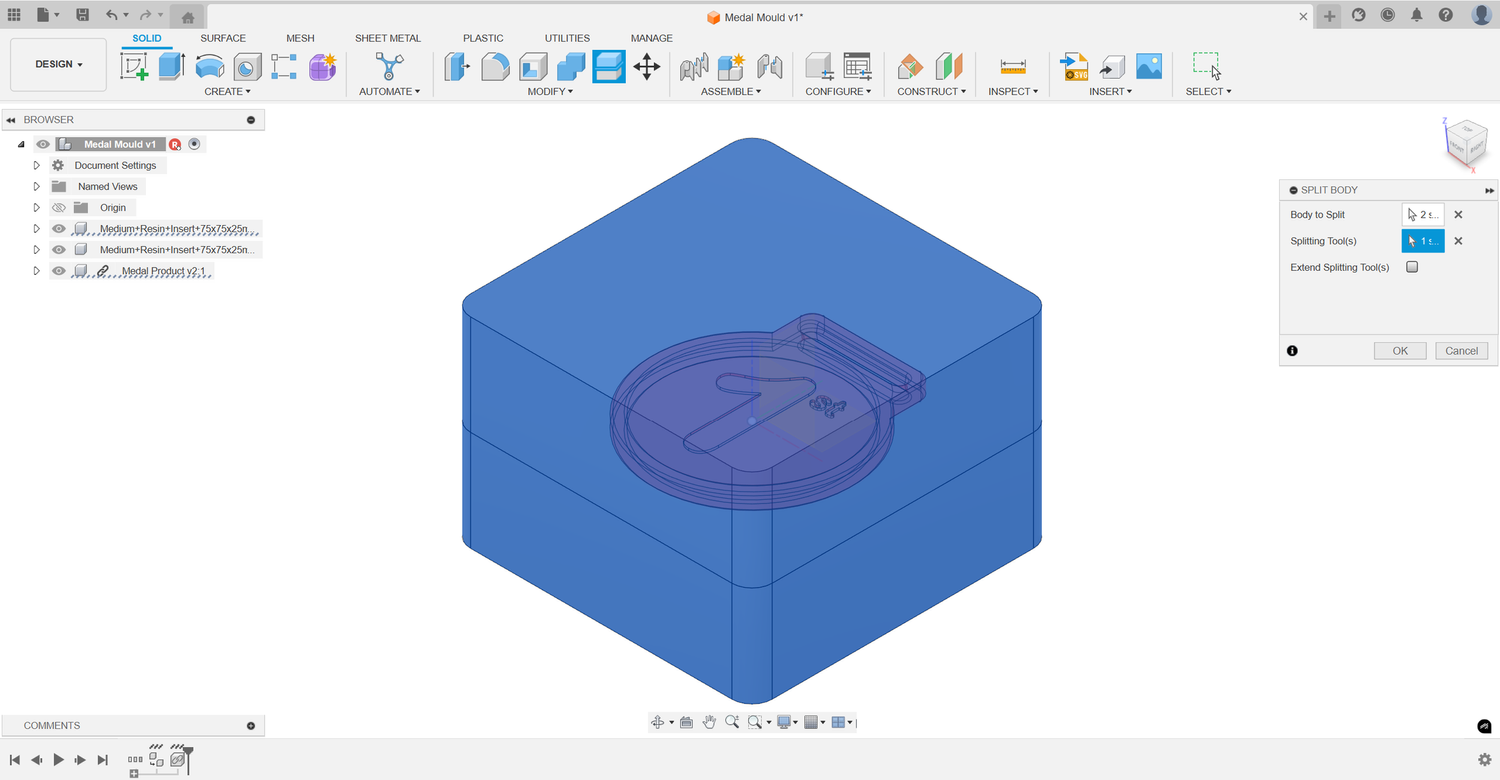Show the hidden Origin folder
Viewport: 1500px width, 780px height.
click(58, 208)
